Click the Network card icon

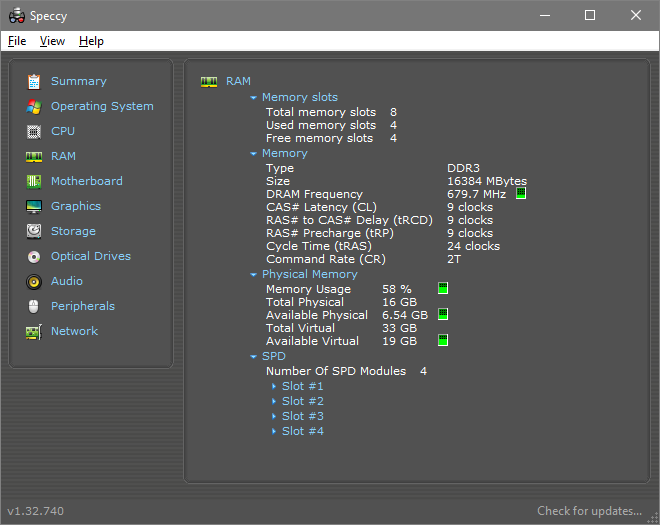coord(34,331)
